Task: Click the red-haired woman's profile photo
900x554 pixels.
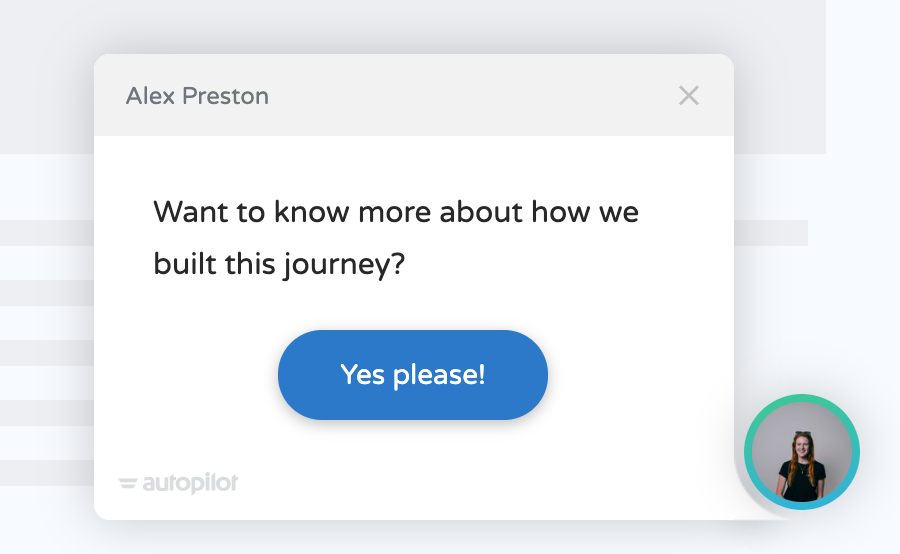Action: point(802,452)
